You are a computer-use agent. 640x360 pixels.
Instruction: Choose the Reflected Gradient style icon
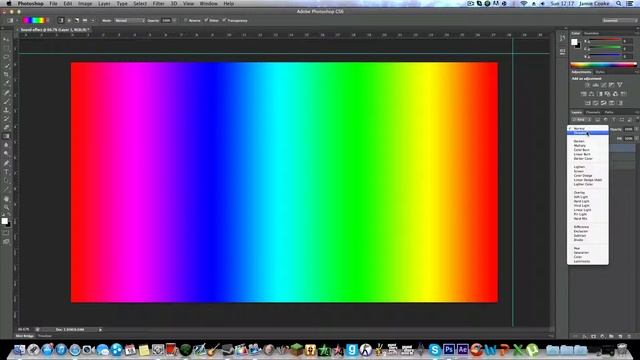tap(85, 20)
